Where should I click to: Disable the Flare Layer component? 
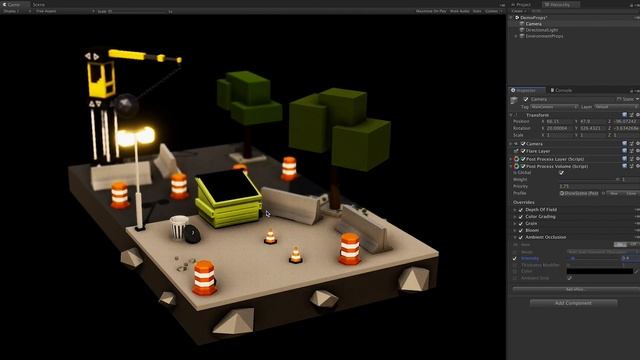click(523, 151)
